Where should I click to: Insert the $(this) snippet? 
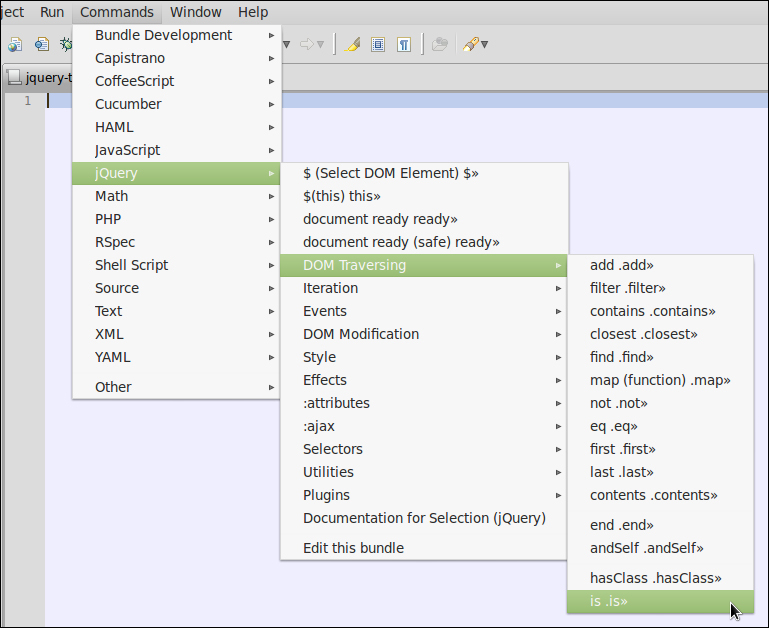tap(424, 196)
